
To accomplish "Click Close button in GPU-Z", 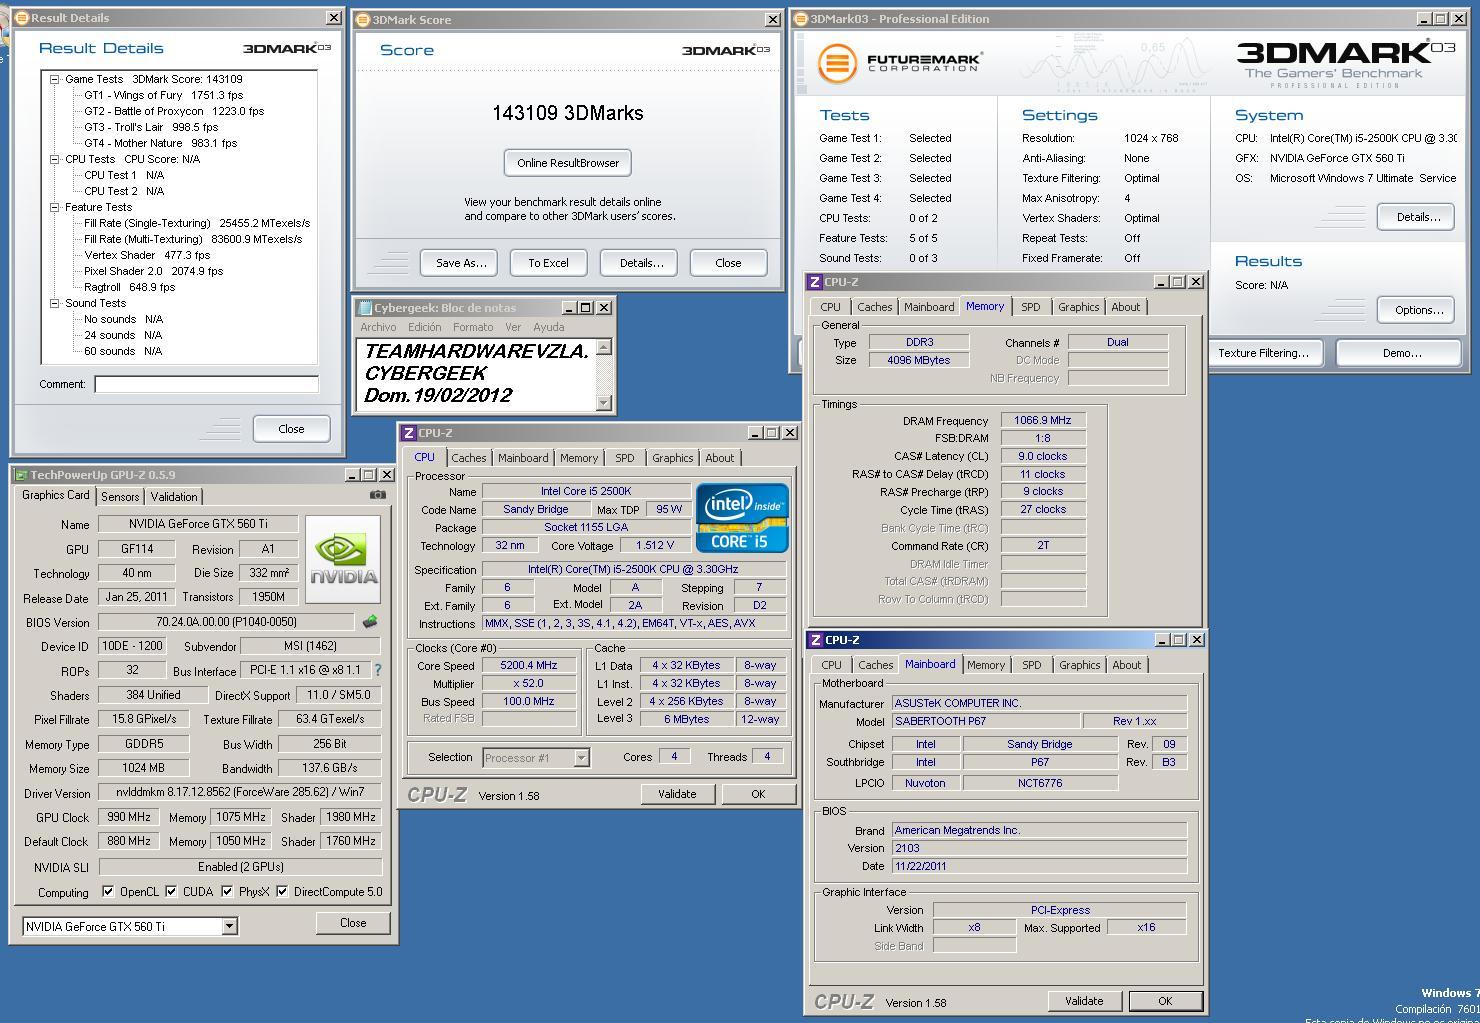I will tap(353, 923).
